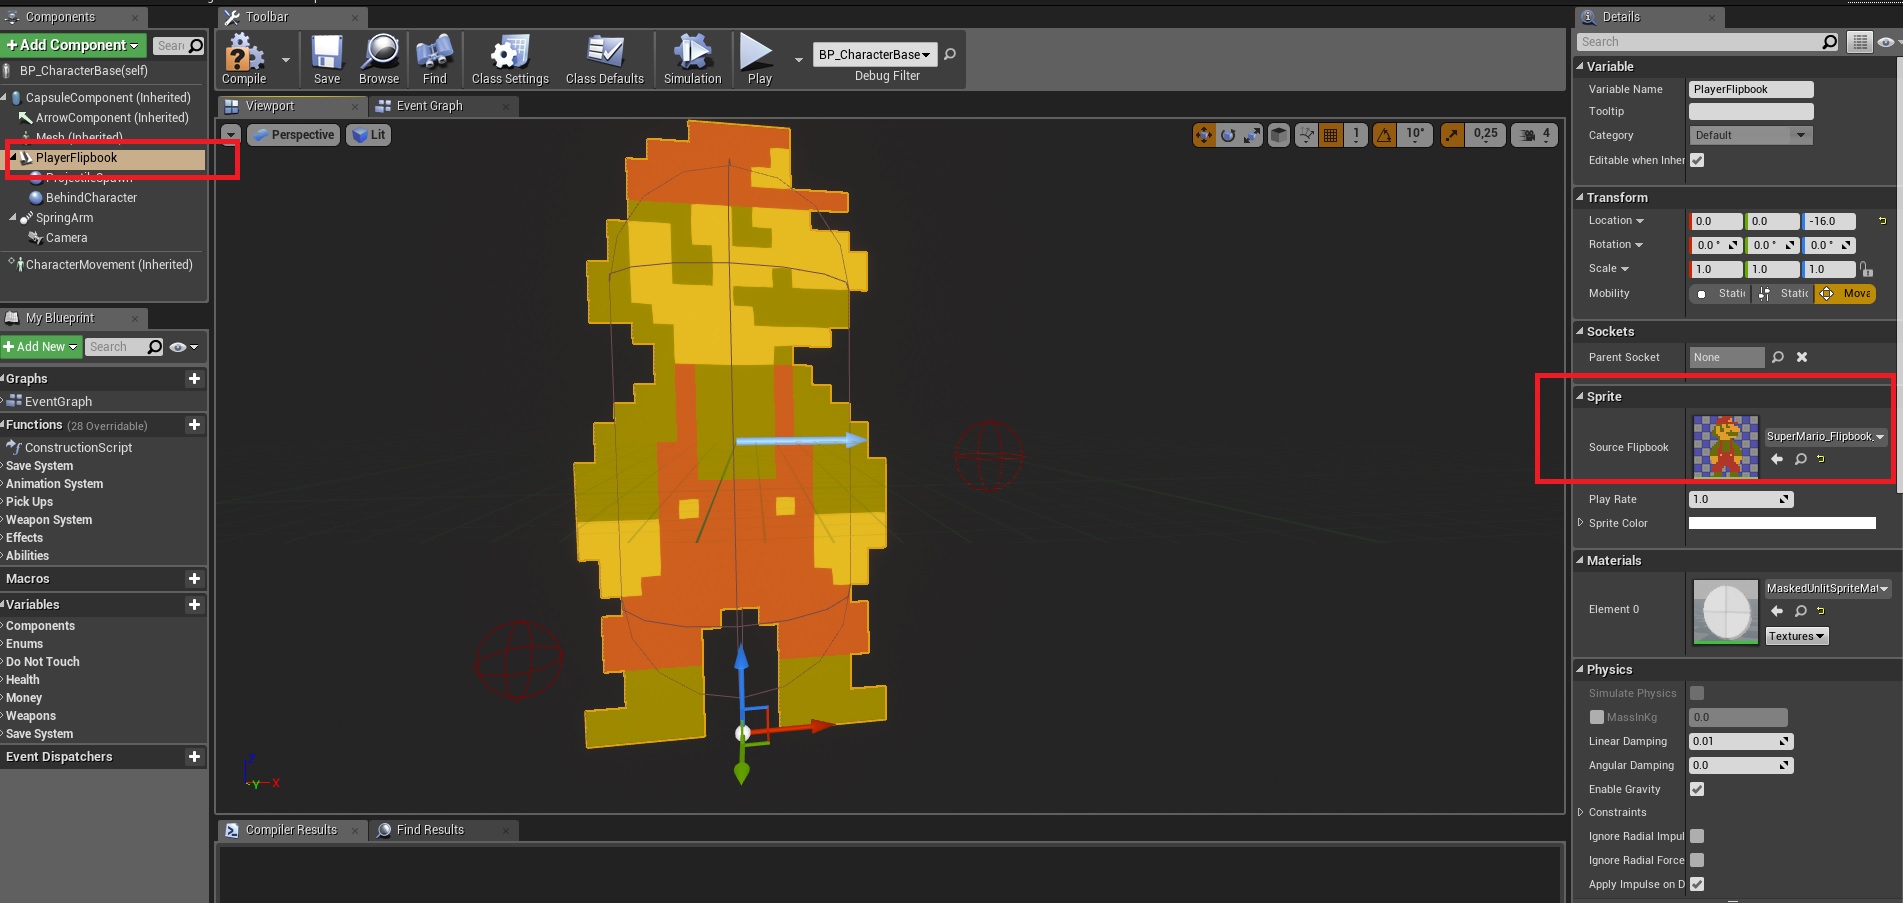Click the white Sprite Color swatch
Viewport: 1903px width, 903px height.
[x=1781, y=523]
